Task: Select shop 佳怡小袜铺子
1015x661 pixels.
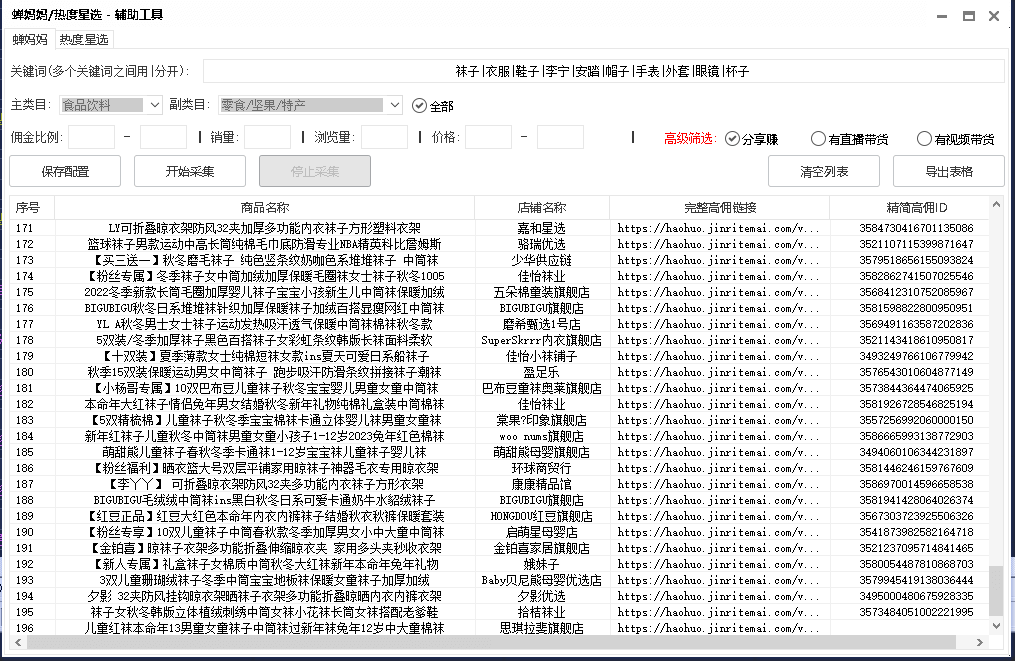Action: (542, 356)
